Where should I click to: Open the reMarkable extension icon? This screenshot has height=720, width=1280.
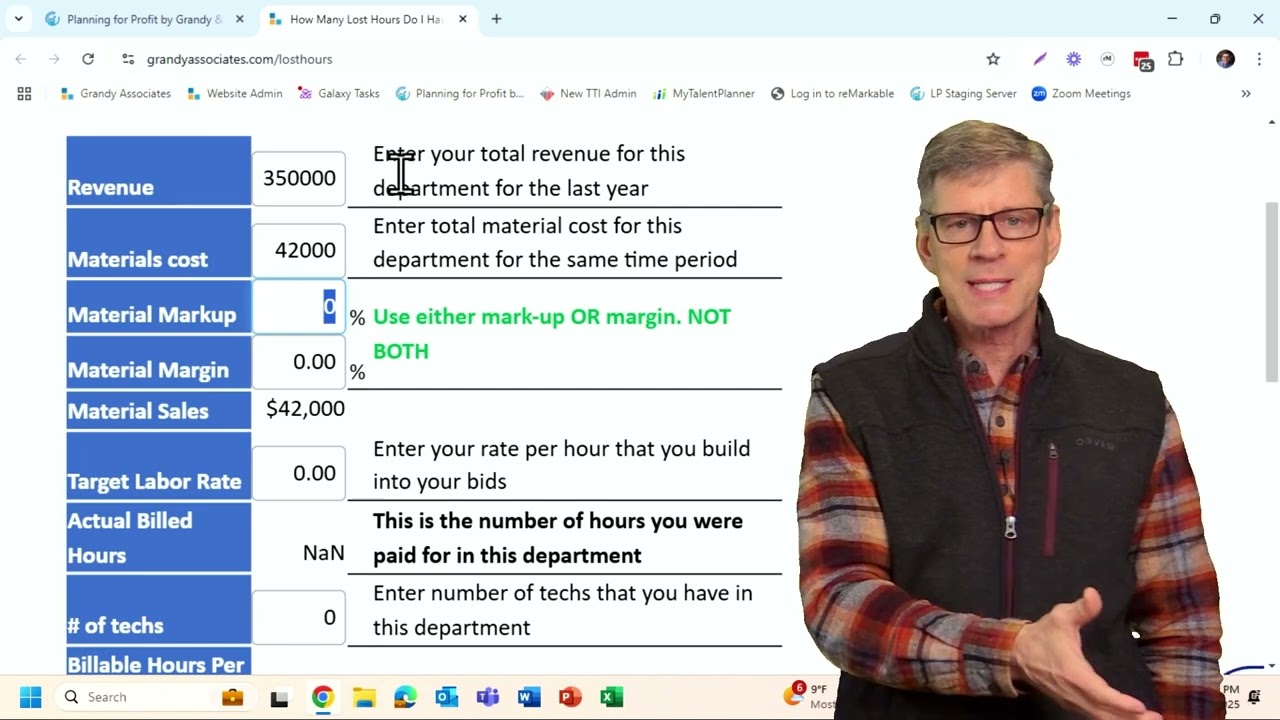(x=1107, y=59)
